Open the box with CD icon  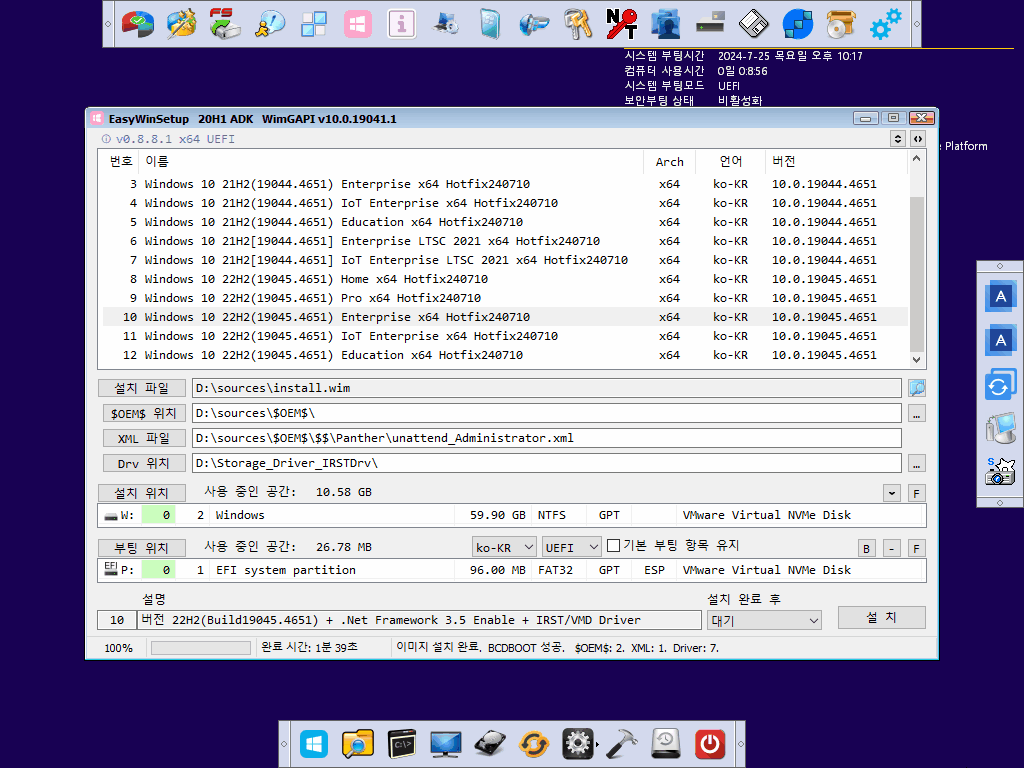[840, 24]
